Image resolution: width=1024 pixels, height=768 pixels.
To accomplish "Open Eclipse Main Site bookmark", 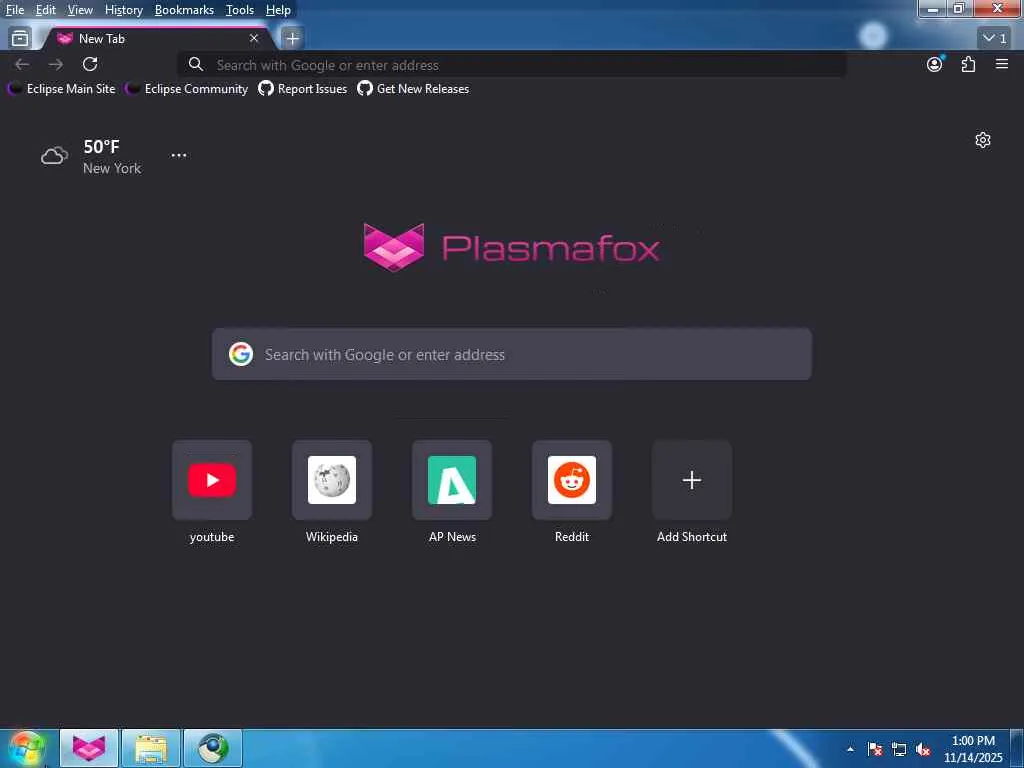I will [x=62, y=89].
